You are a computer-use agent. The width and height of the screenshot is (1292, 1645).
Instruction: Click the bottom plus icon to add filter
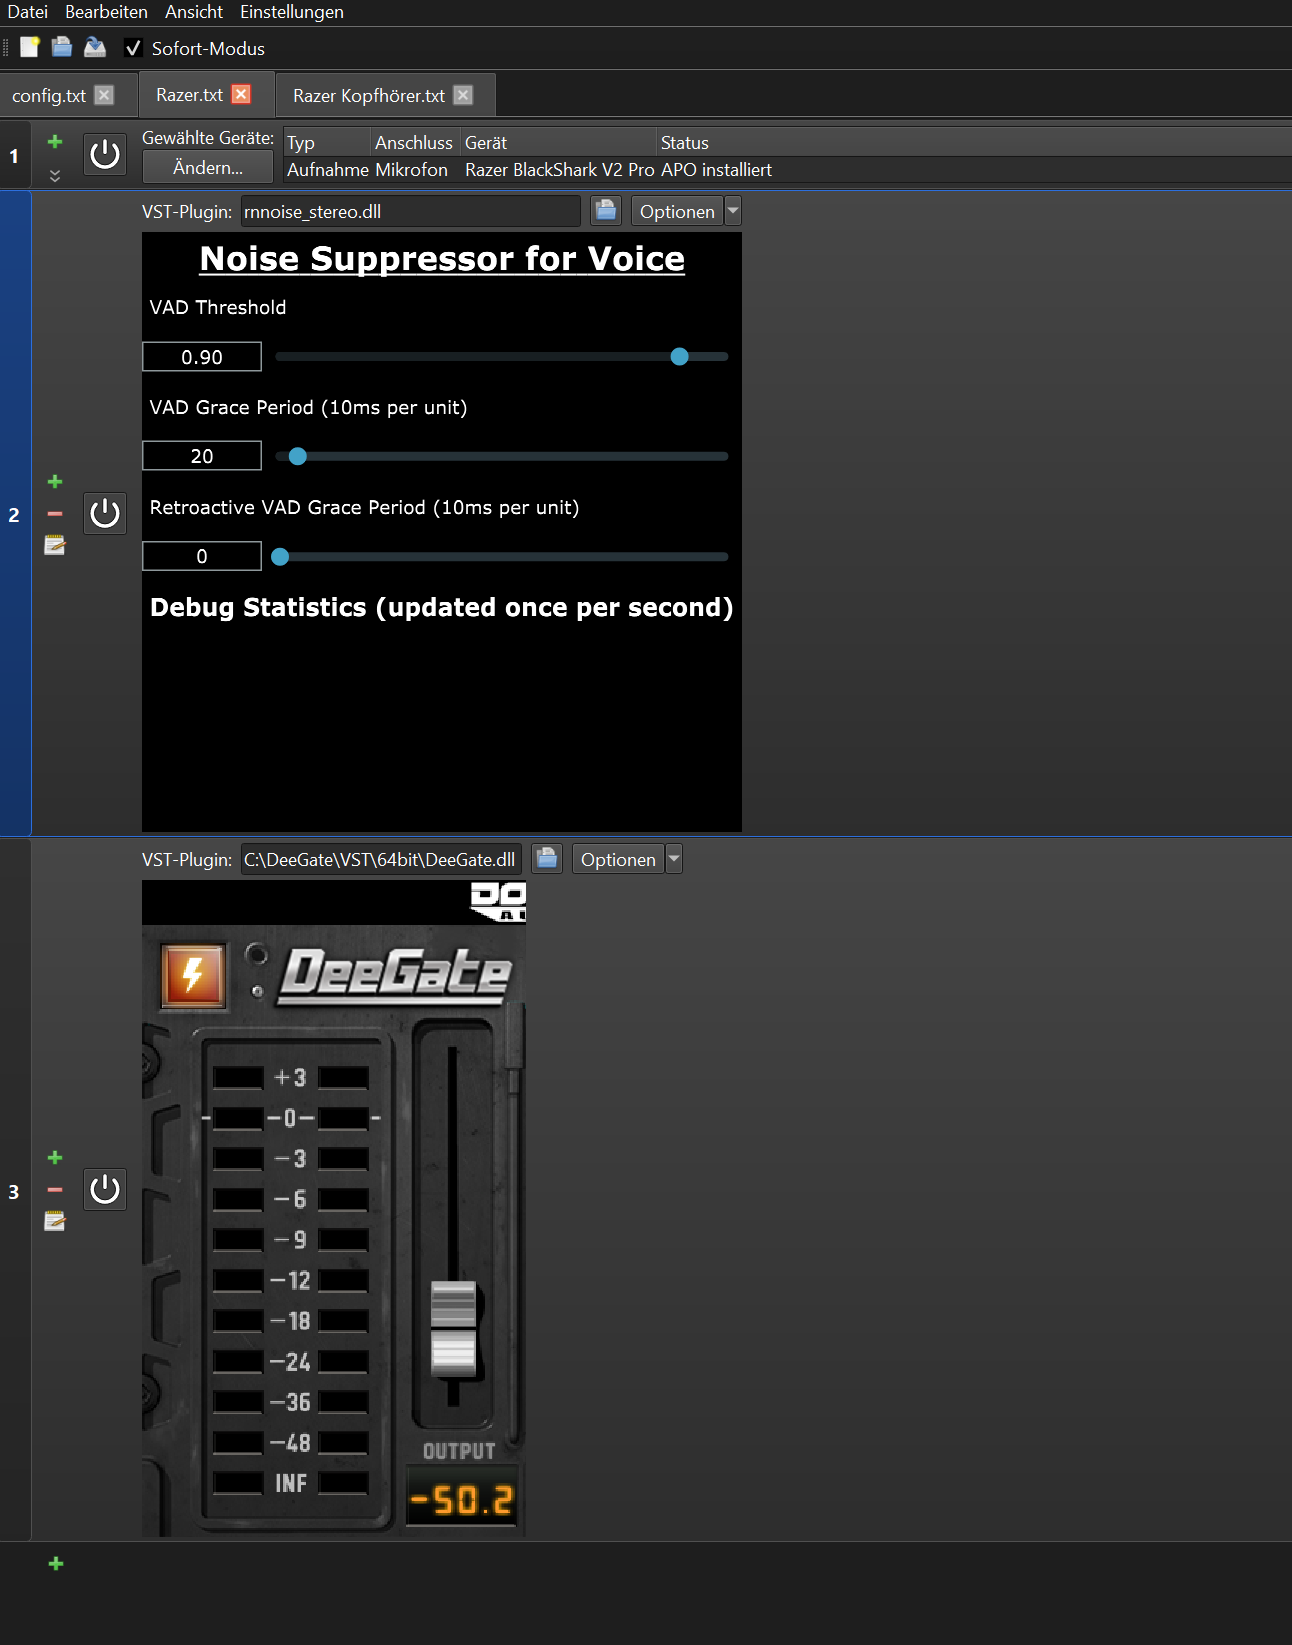coord(56,1563)
